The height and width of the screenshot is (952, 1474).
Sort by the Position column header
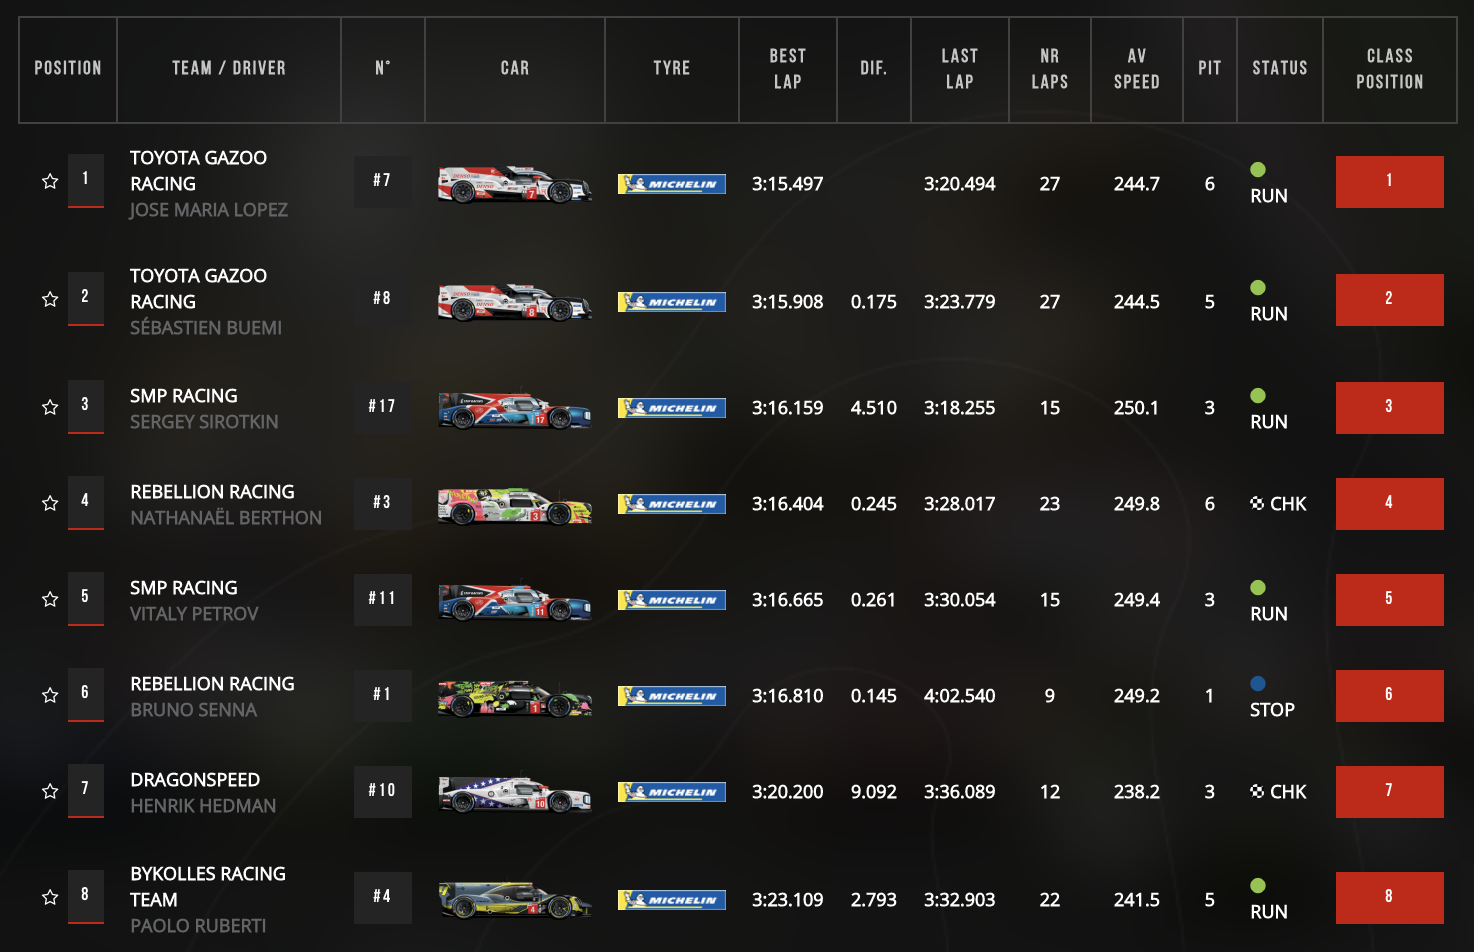(68, 69)
